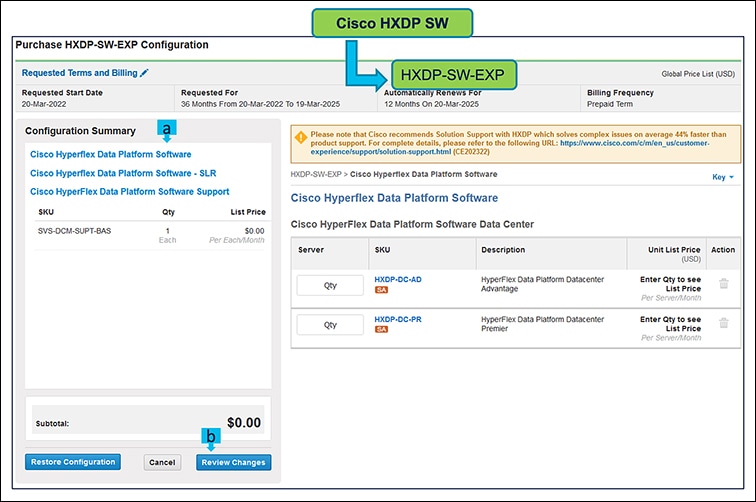Open Cisco HyperFlex Data Platform Software Support
The width and height of the screenshot is (756, 502).
click(x=129, y=191)
